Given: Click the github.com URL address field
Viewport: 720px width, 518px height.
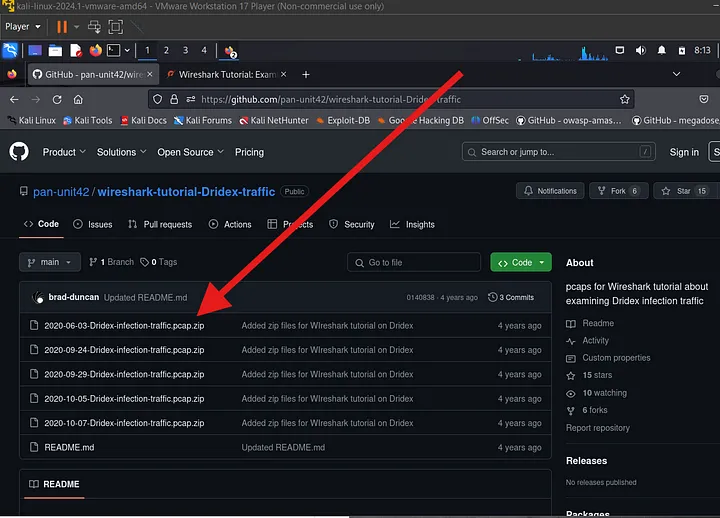Looking at the screenshot, I should tap(391, 99).
